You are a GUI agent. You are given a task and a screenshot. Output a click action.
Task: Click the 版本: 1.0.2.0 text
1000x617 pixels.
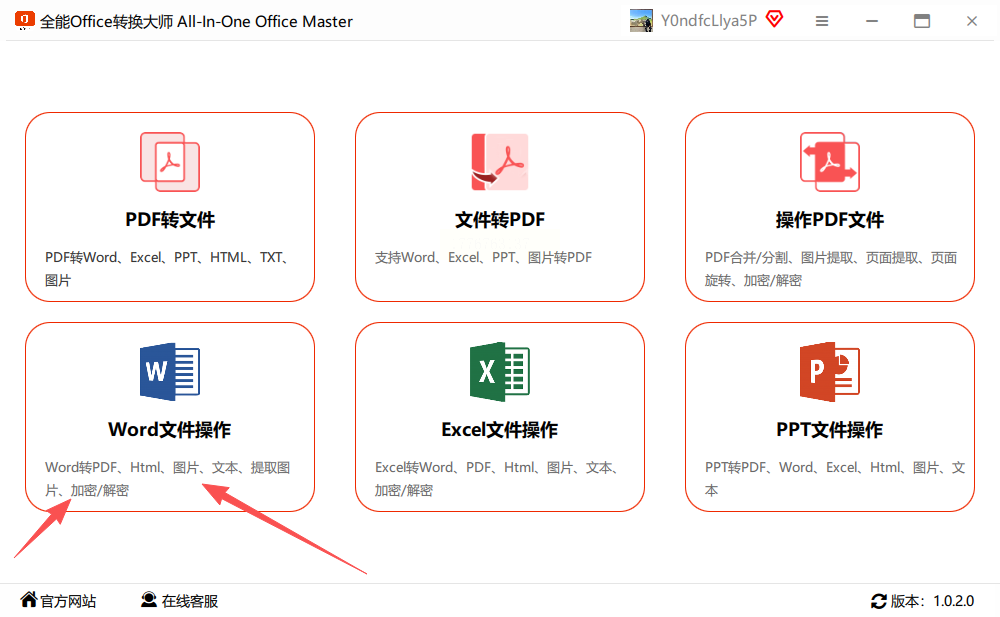(x=932, y=601)
